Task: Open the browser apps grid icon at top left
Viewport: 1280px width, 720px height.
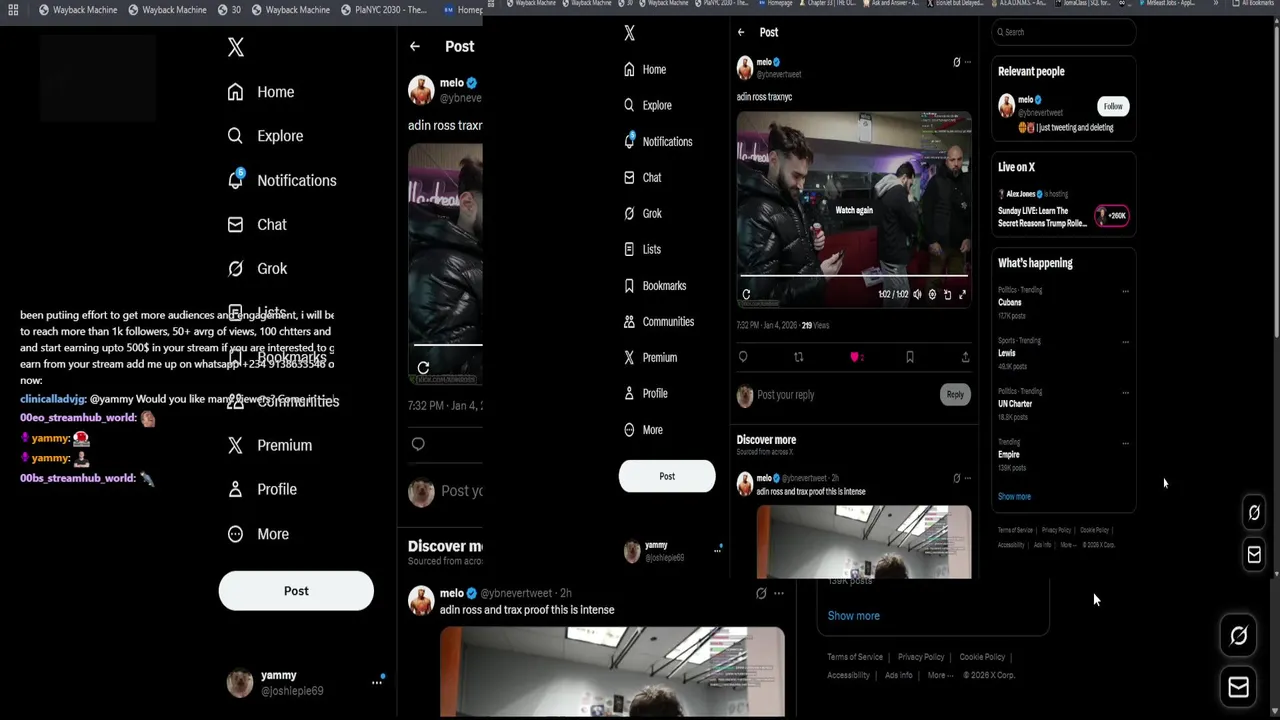Action: tap(13, 10)
